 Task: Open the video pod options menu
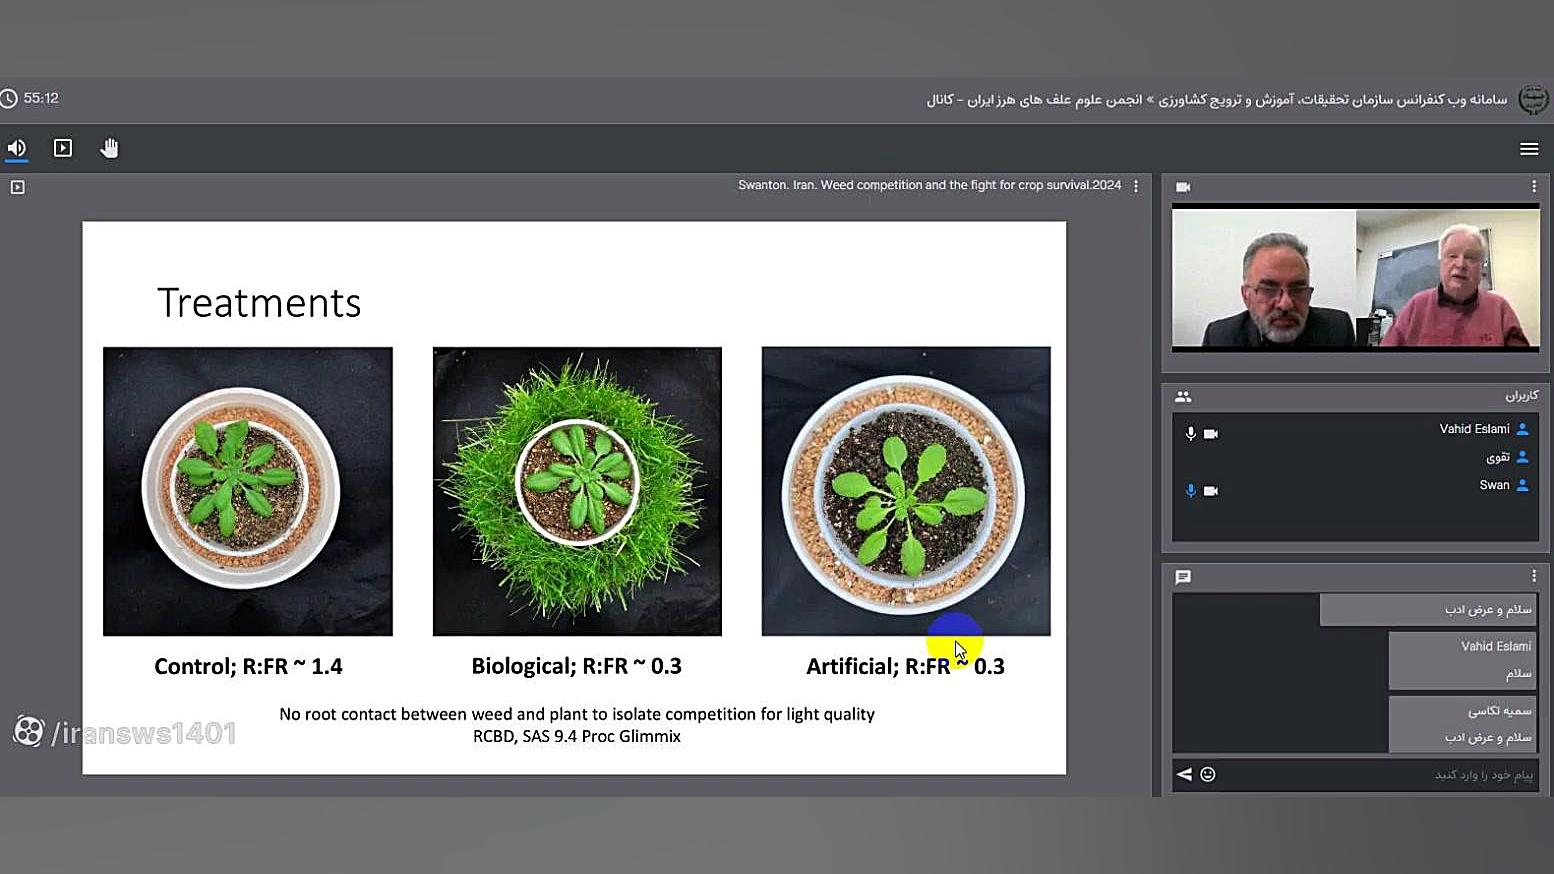coord(1534,187)
